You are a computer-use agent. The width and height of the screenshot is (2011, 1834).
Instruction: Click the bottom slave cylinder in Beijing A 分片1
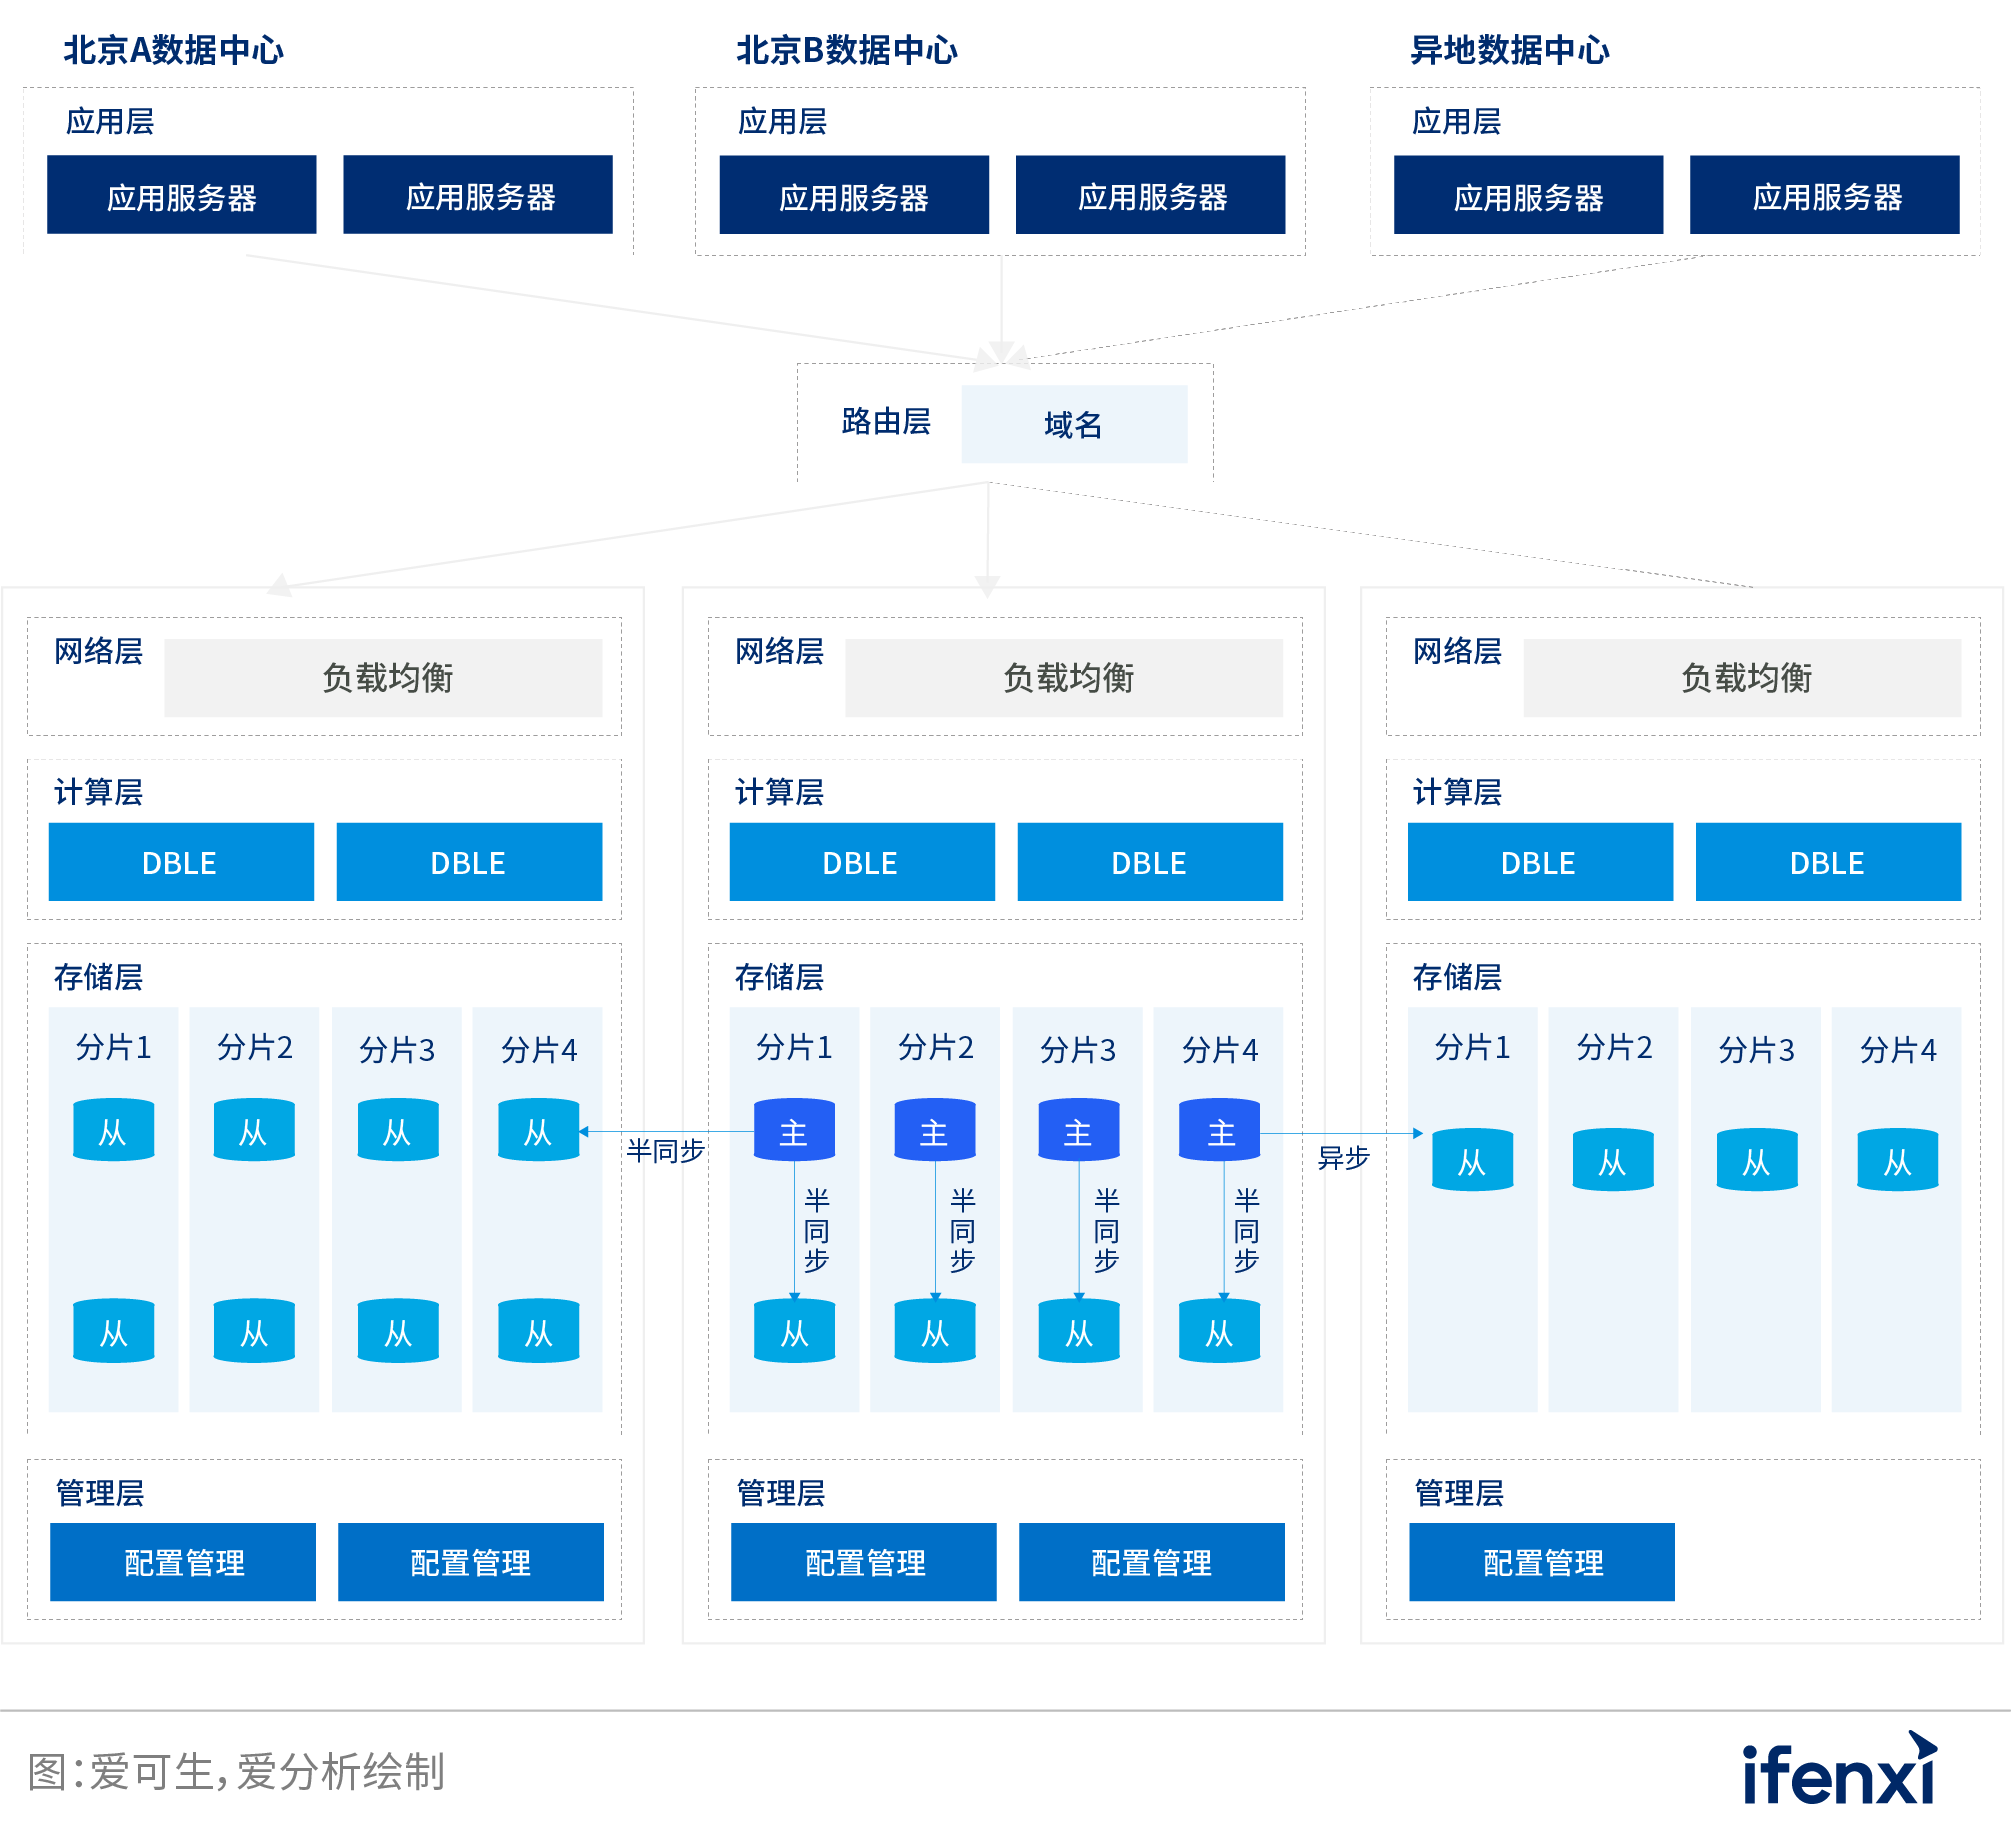point(114,1331)
